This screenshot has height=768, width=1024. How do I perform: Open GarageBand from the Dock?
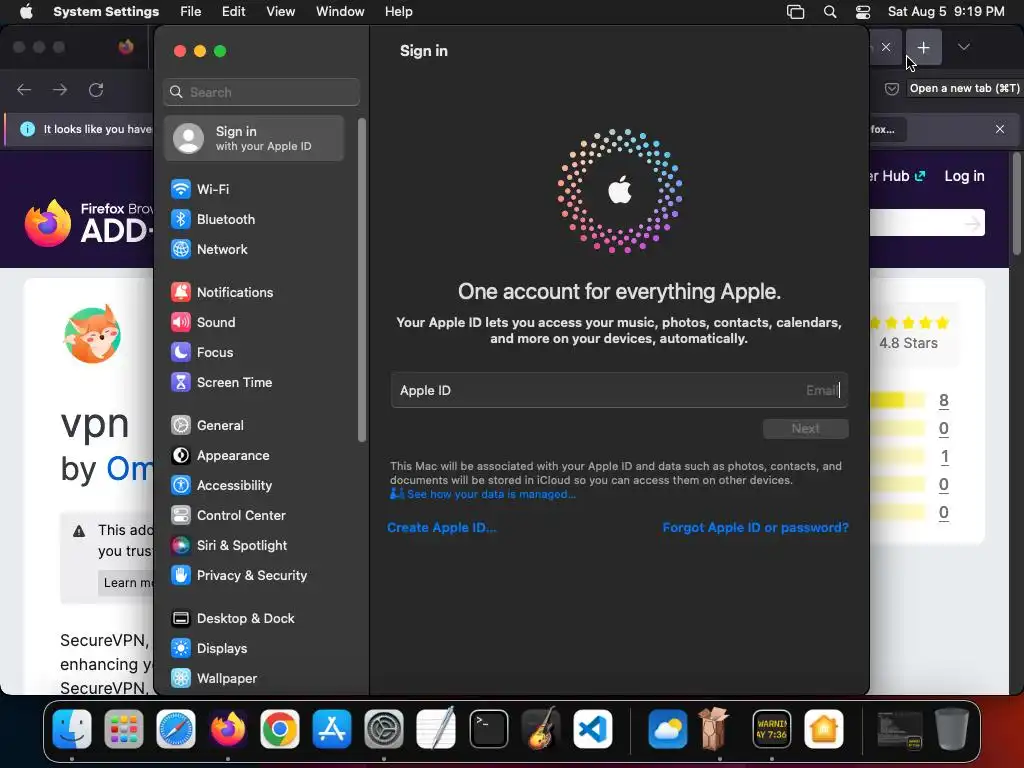click(541, 728)
